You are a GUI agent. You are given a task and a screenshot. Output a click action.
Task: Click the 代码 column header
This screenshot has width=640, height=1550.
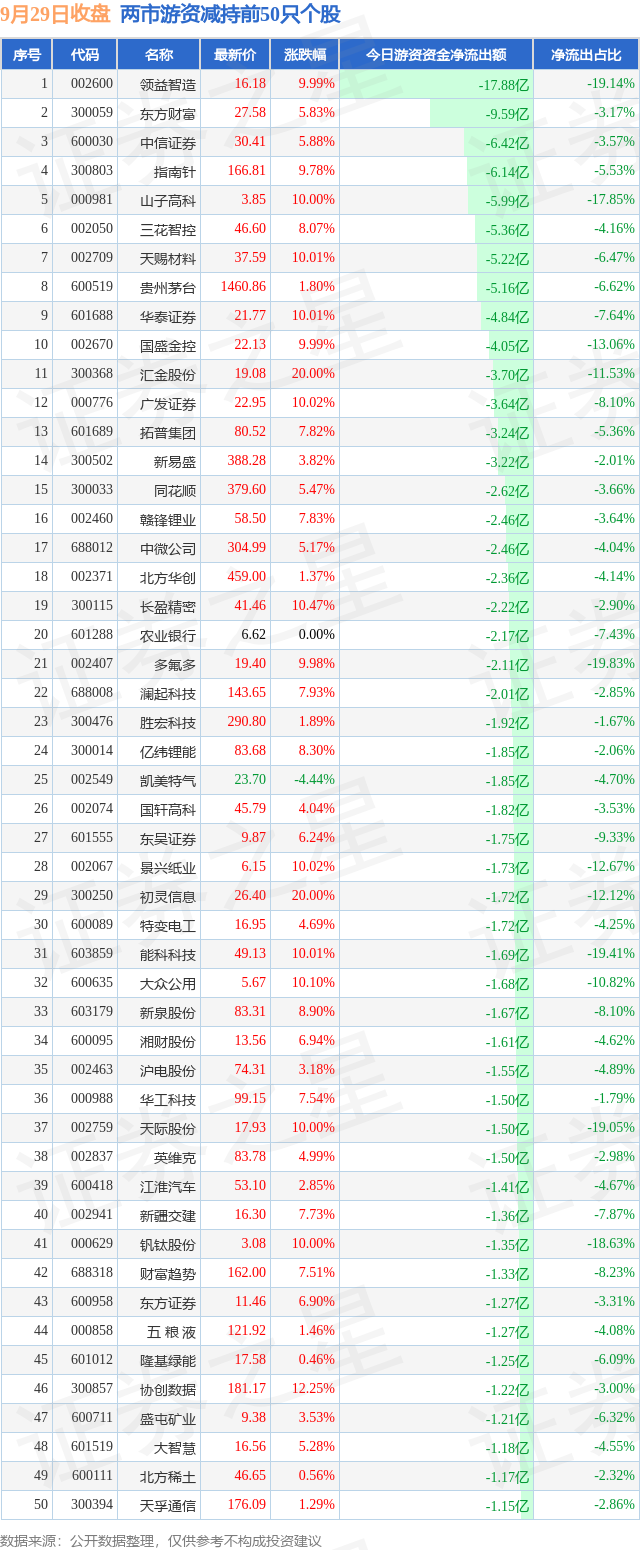coord(85,55)
